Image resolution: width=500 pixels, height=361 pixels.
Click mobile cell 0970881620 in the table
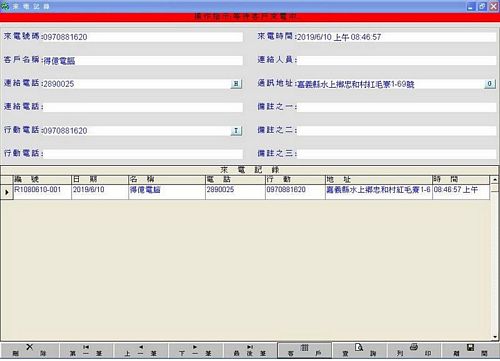coord(295,192)
